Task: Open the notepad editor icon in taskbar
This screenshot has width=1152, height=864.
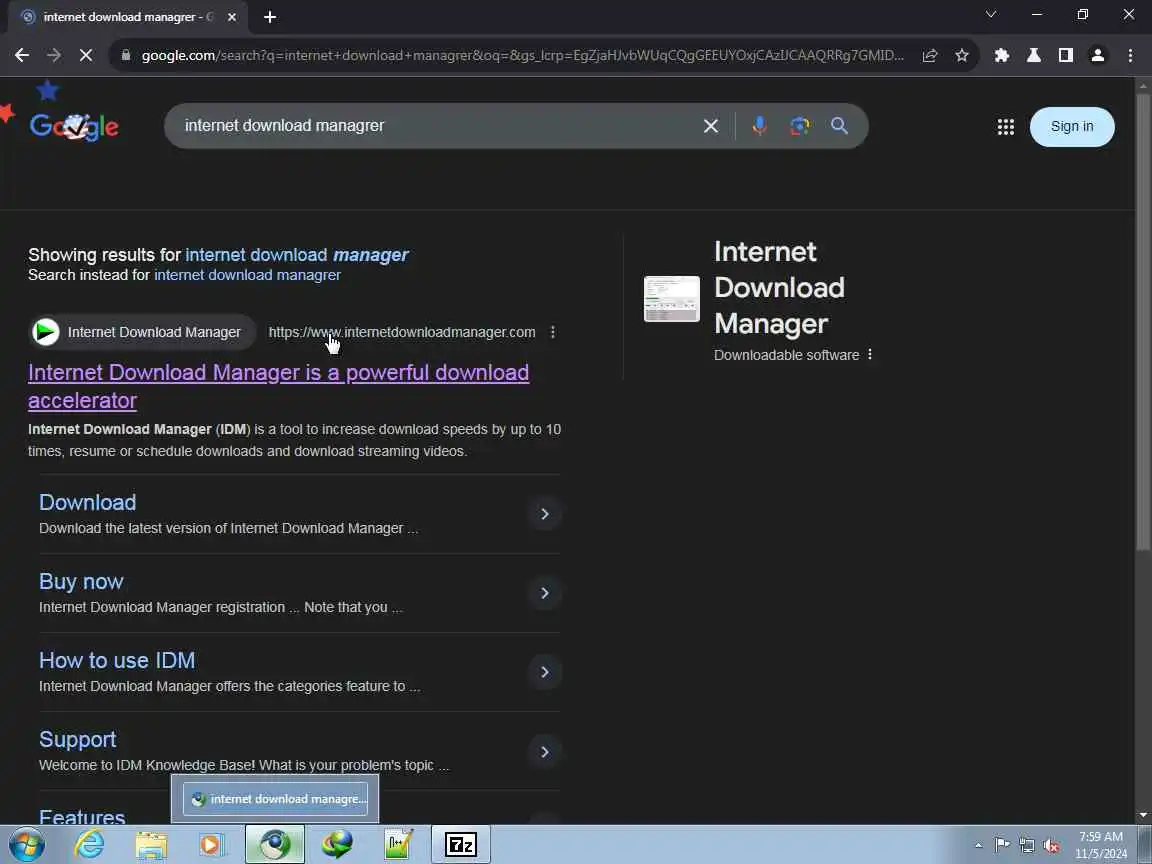Action: 398,845
